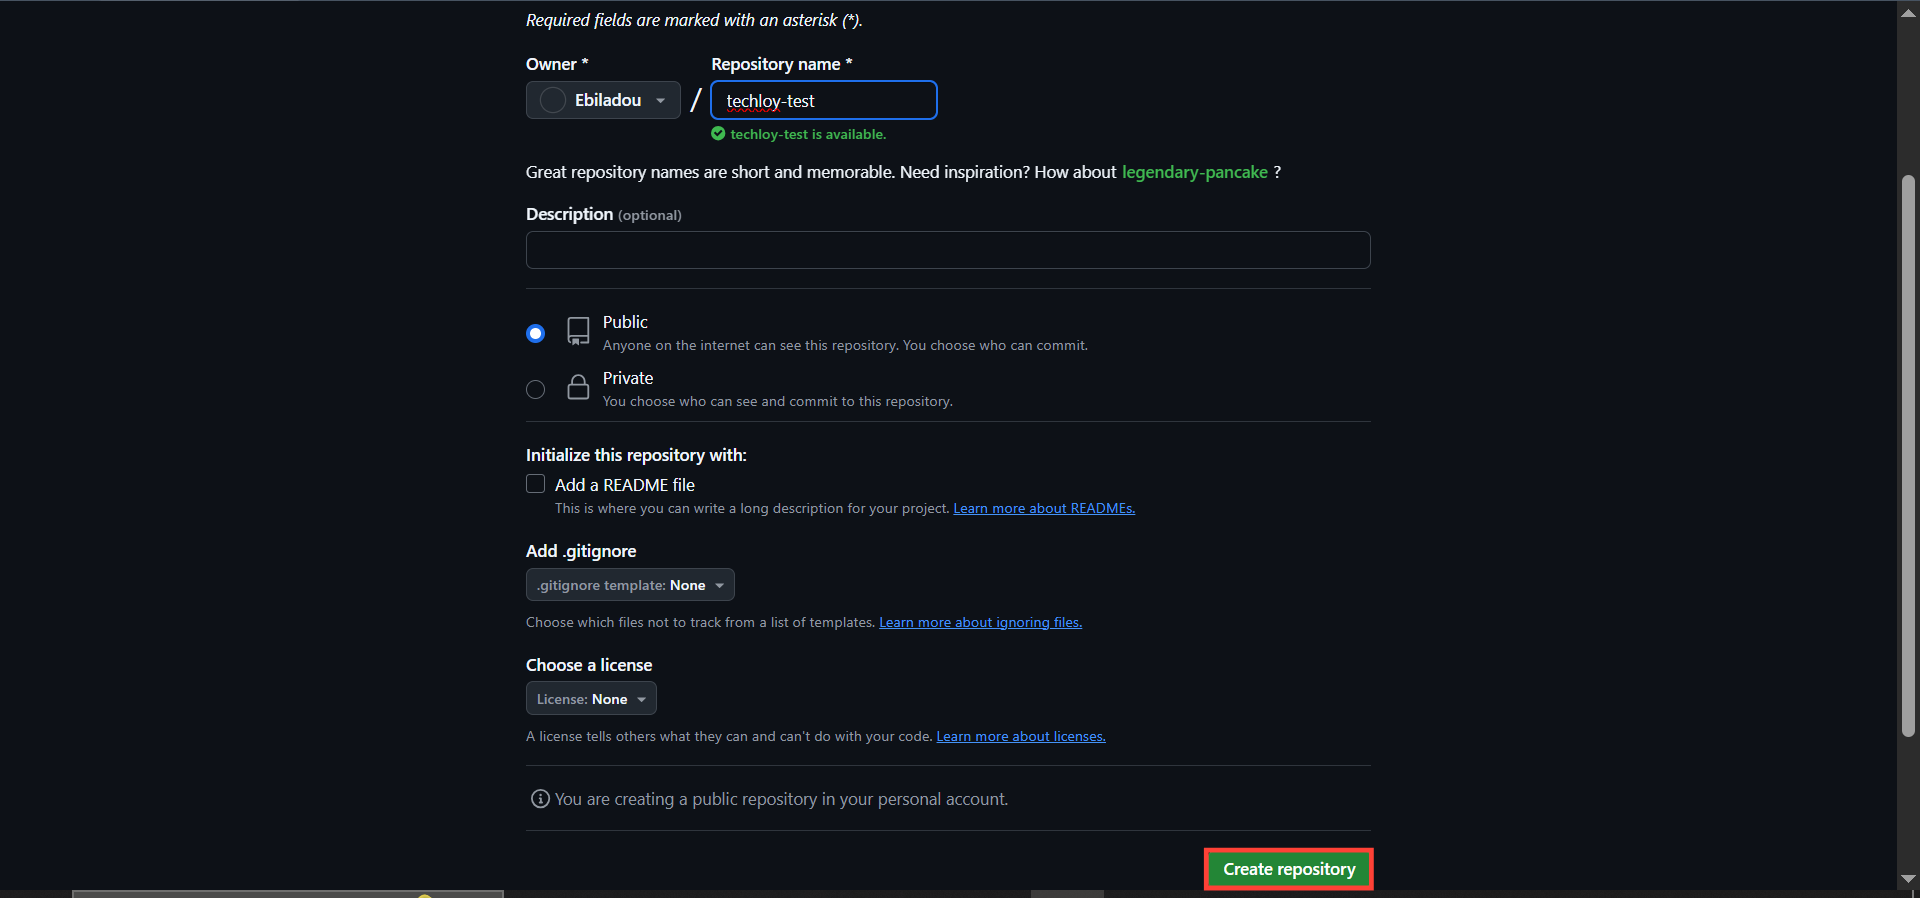Open Learn more about ignoring files

pos(979,622)
